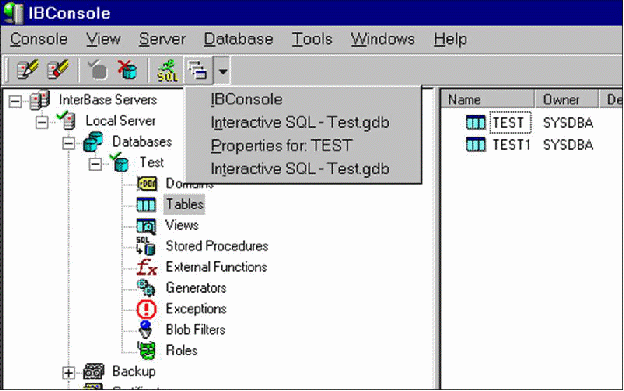Click the Databases cylinders icon
The width and height of the screenshot is (624, 391).
pyautogui.click(x=93, y=142)
